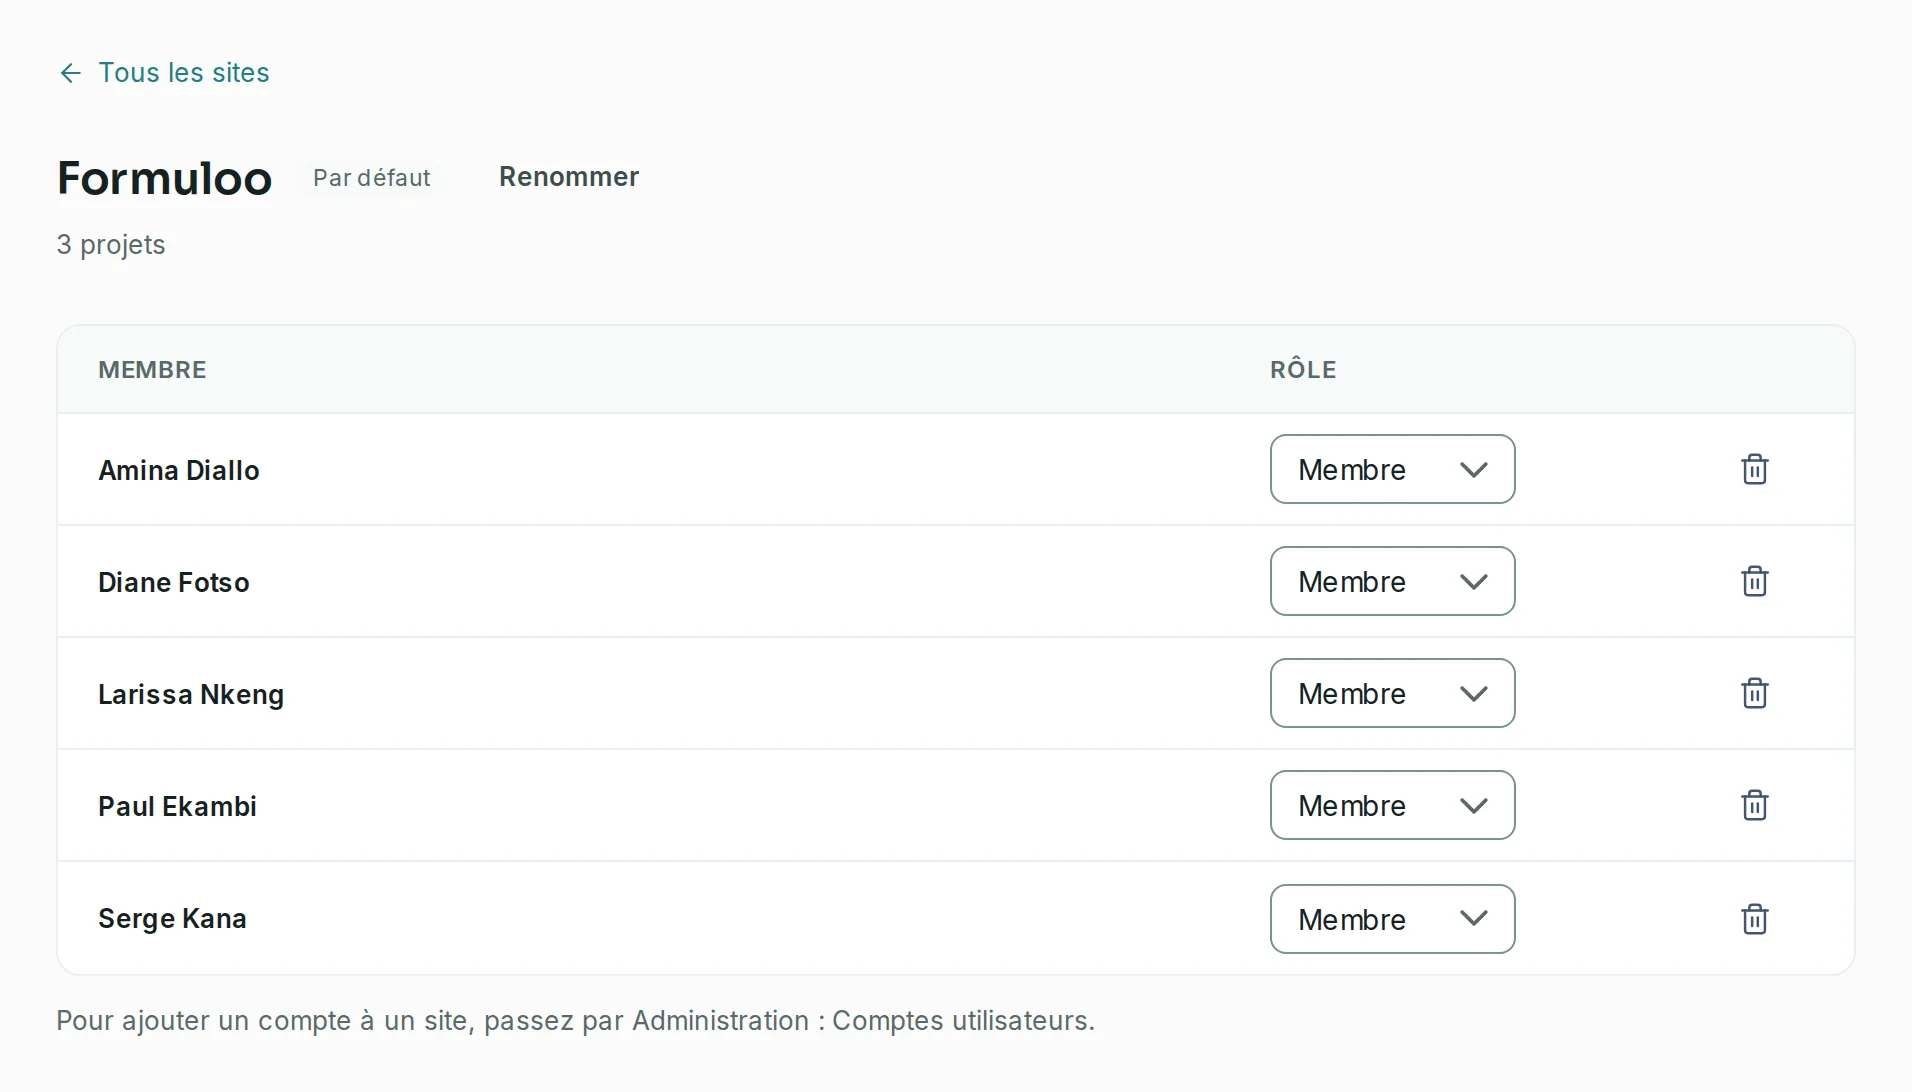Viewport: 1912px width, 1092px height.
Task: Expand Diane Fotso's Membre role selector
Action: [x=1392, y=581]
